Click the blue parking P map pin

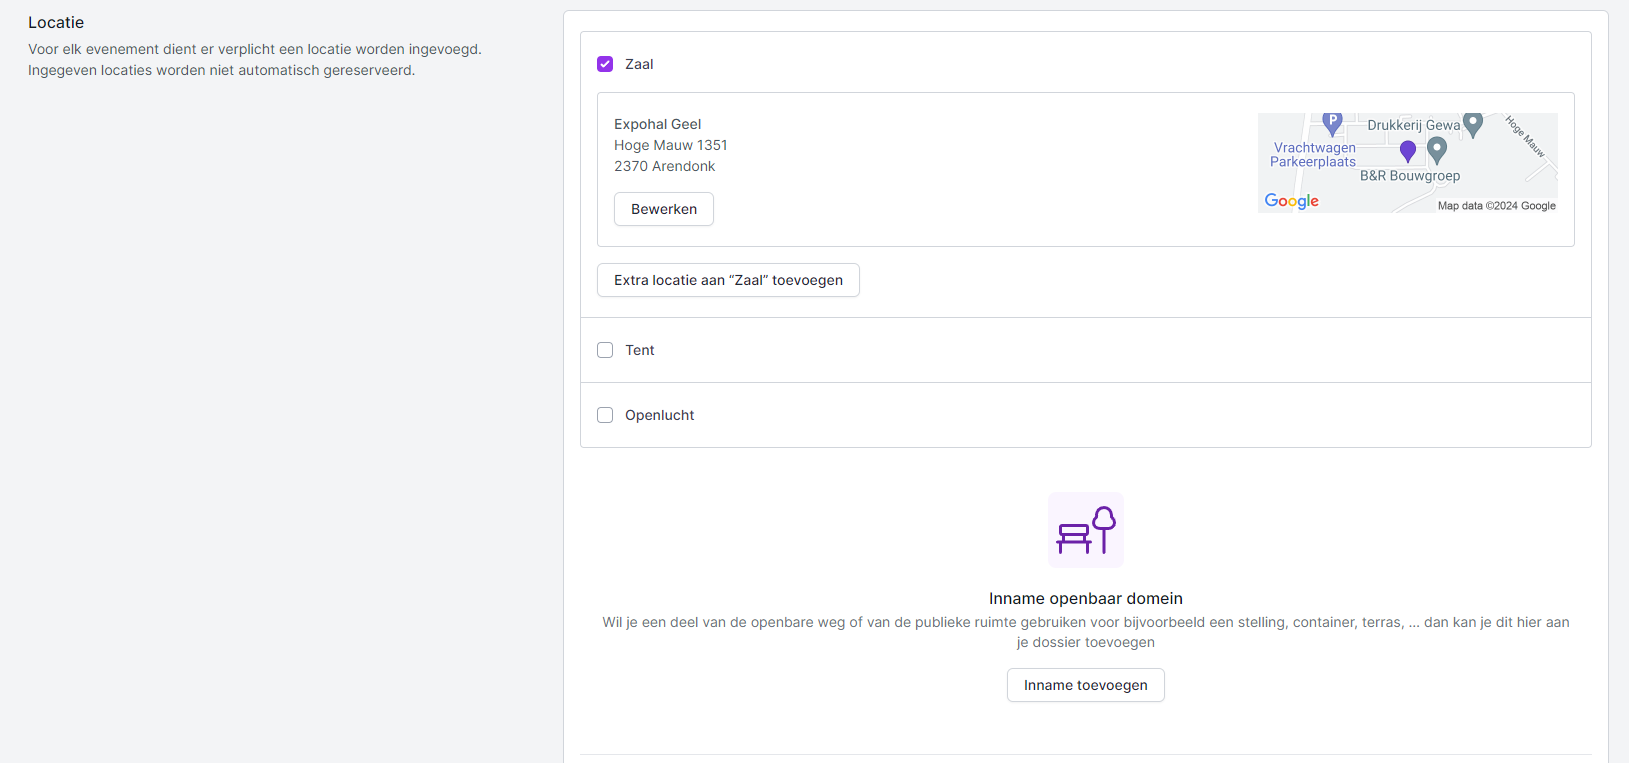tap(1332, 122)
